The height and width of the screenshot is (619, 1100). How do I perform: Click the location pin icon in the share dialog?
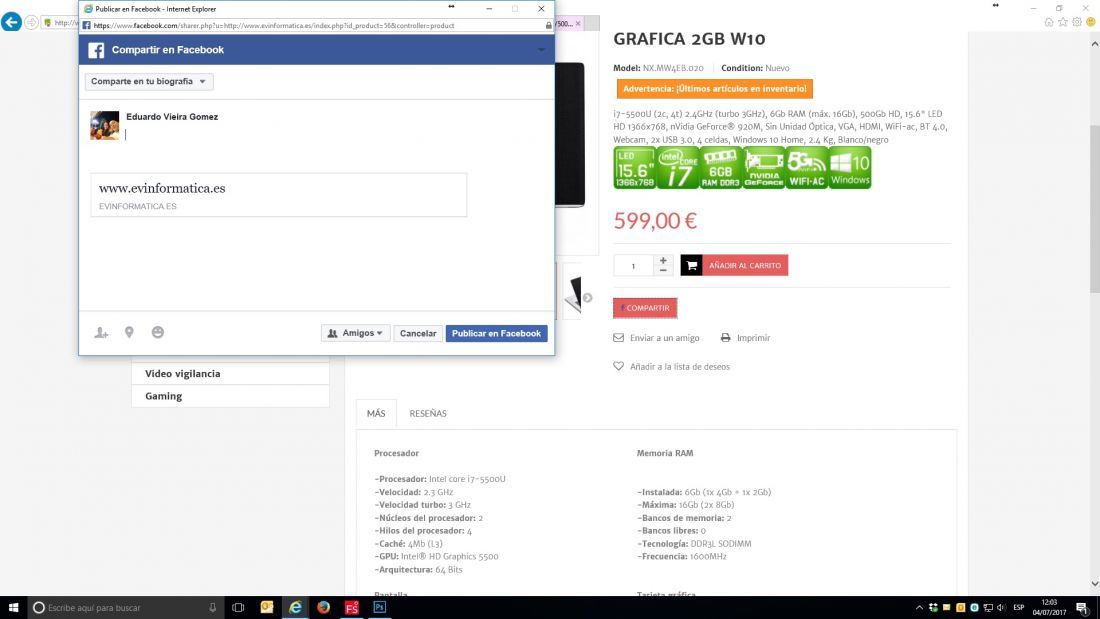[x=129, y=333]
